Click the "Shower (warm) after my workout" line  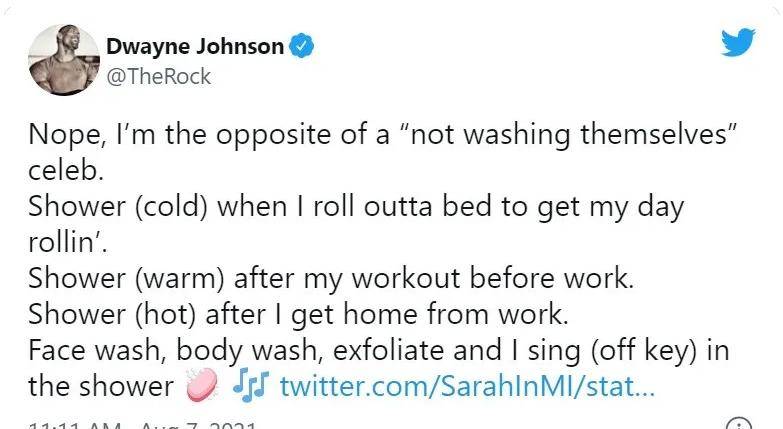pos(331,278)
